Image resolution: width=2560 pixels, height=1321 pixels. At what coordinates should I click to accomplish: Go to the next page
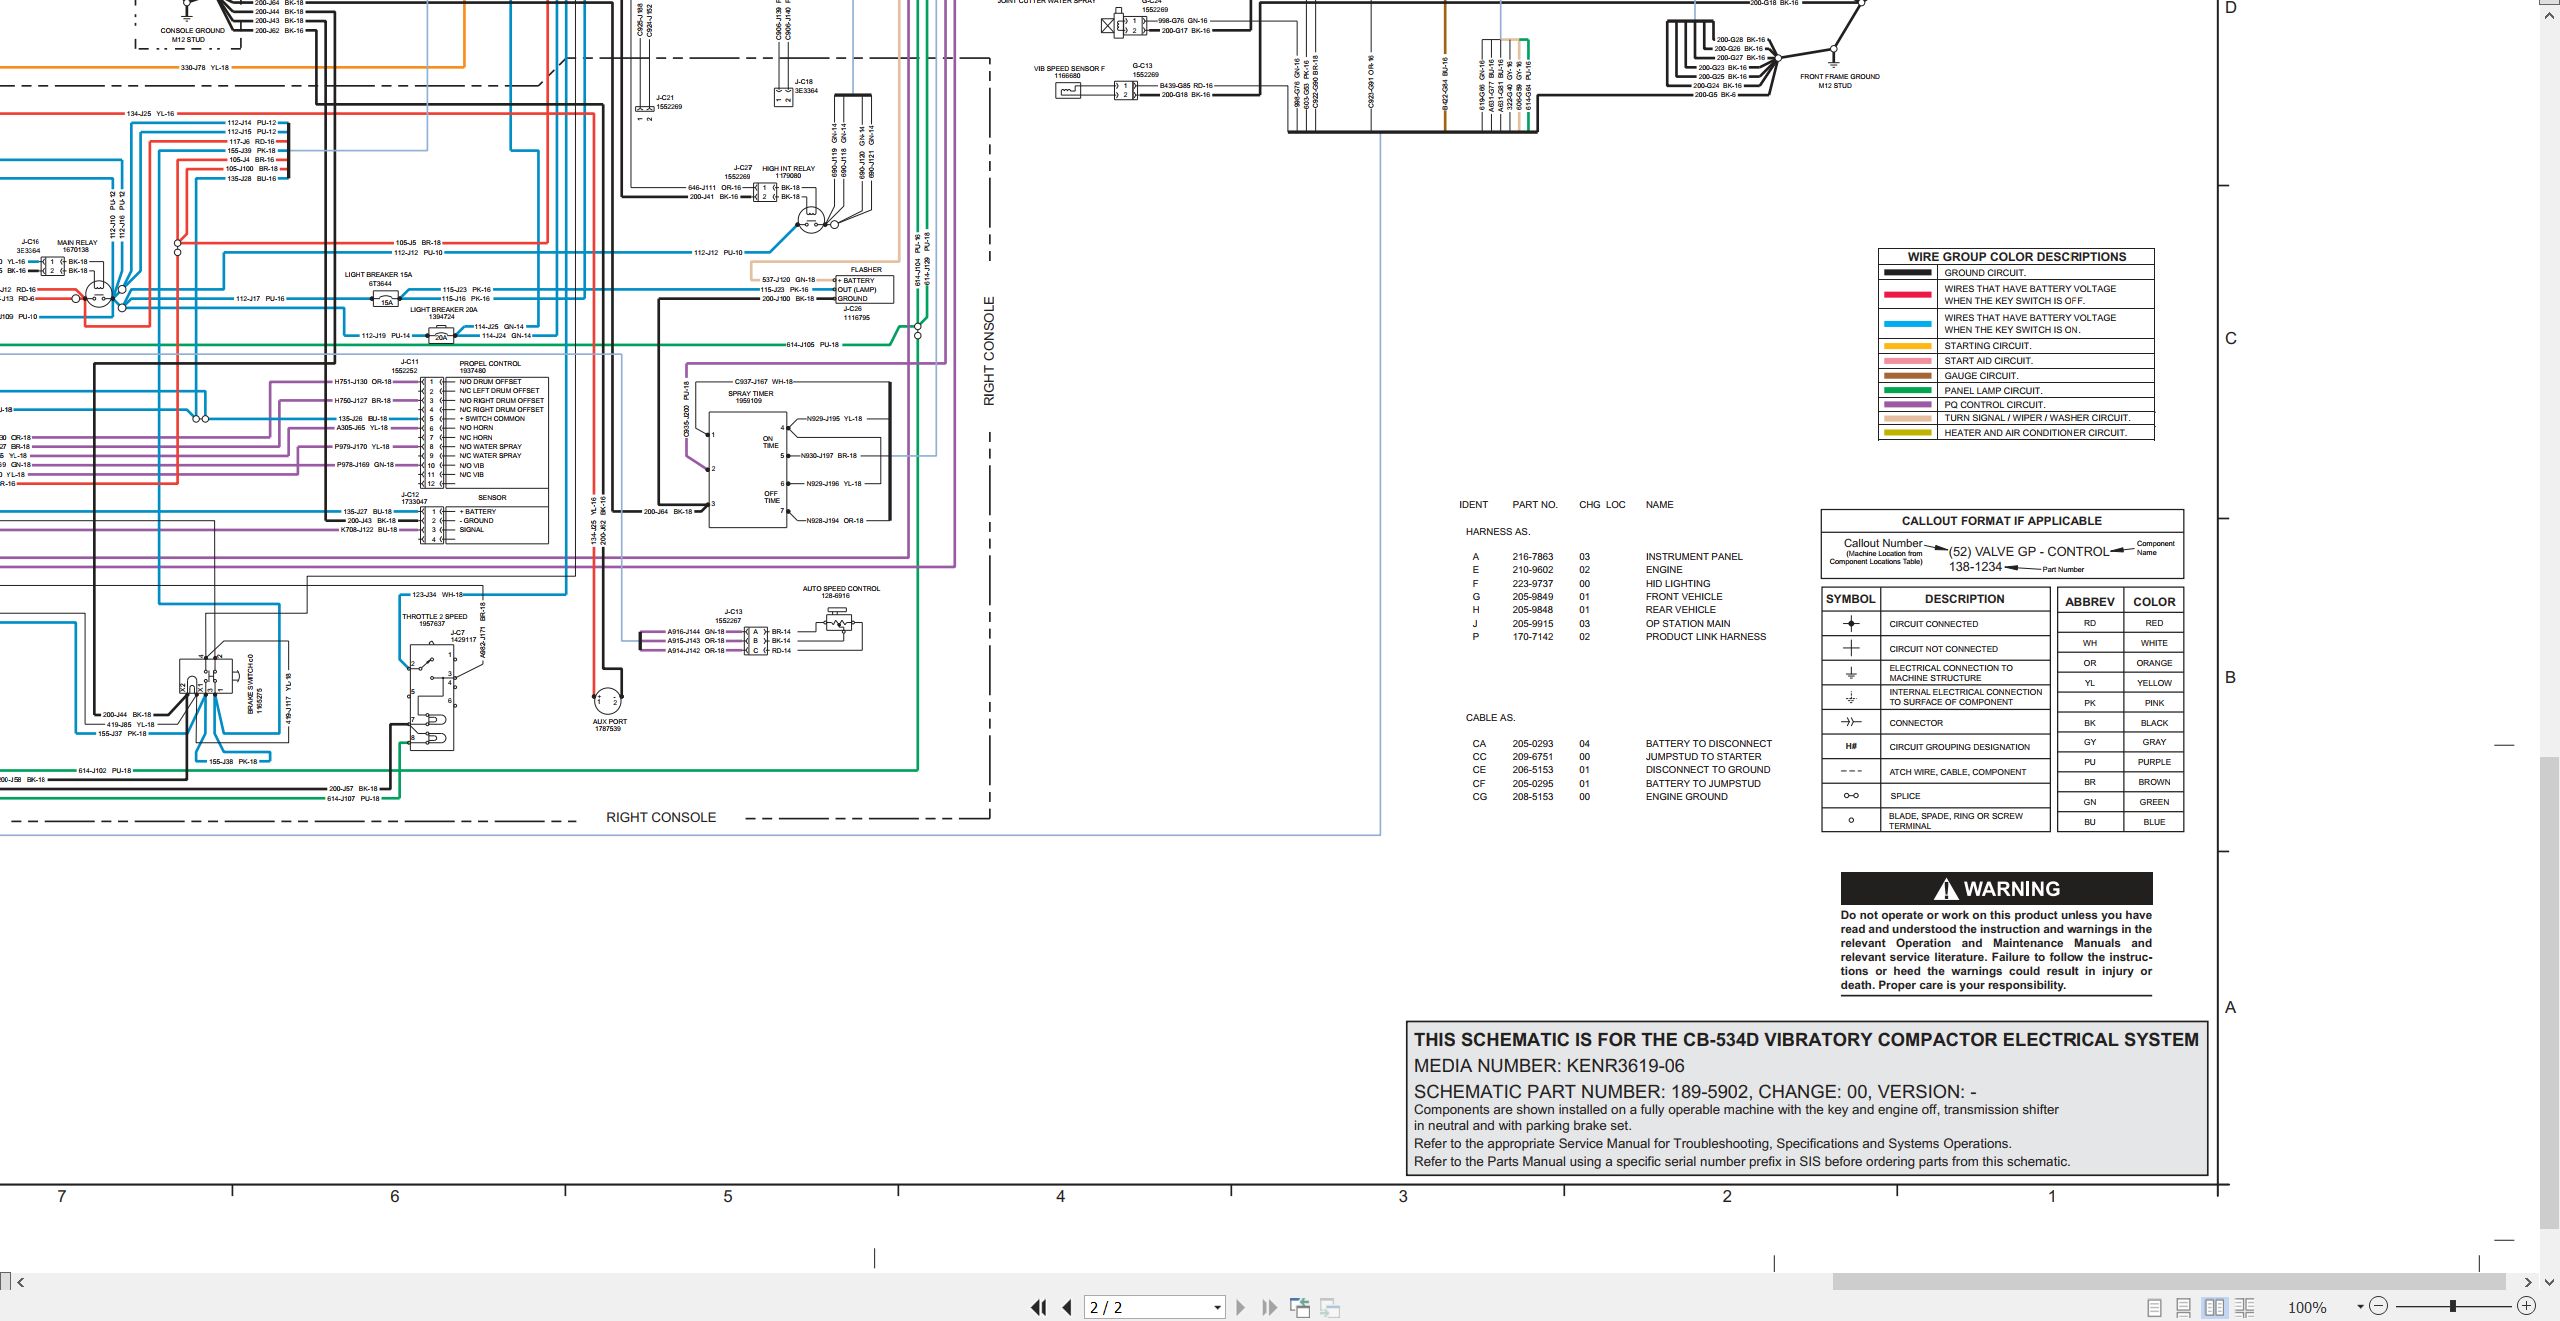(1241, 1307)
